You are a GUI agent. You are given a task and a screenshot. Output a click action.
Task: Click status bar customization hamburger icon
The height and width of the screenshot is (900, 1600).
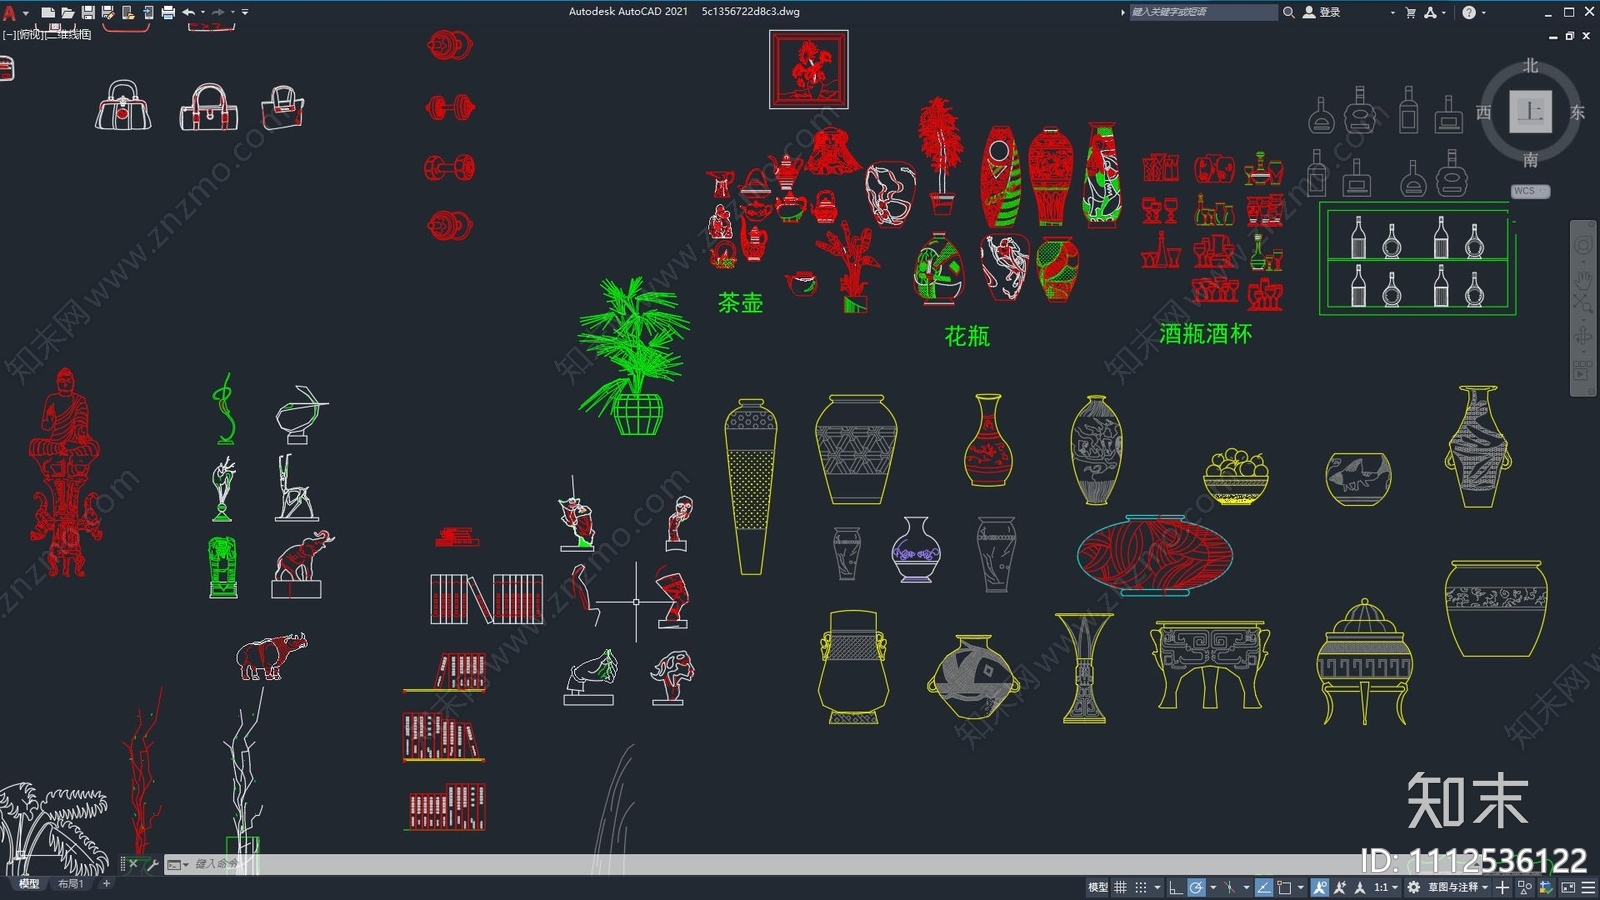pos(1587,887)
